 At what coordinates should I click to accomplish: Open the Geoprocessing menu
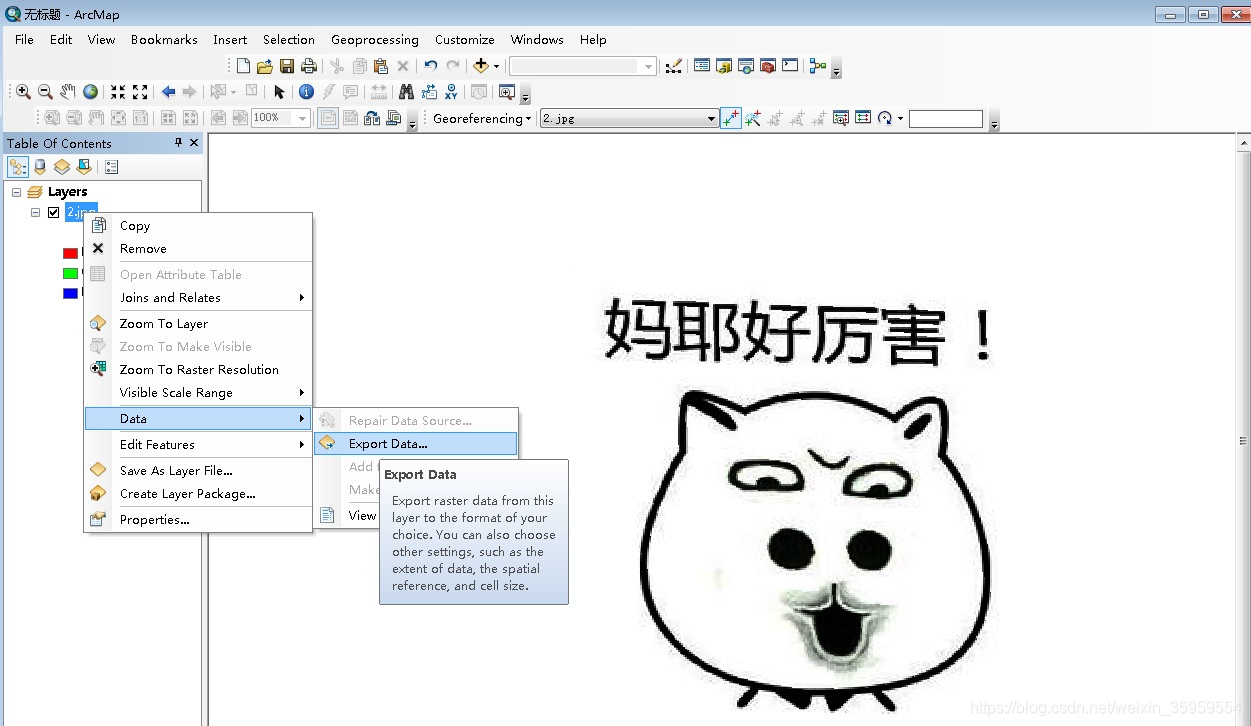(375, 39)
